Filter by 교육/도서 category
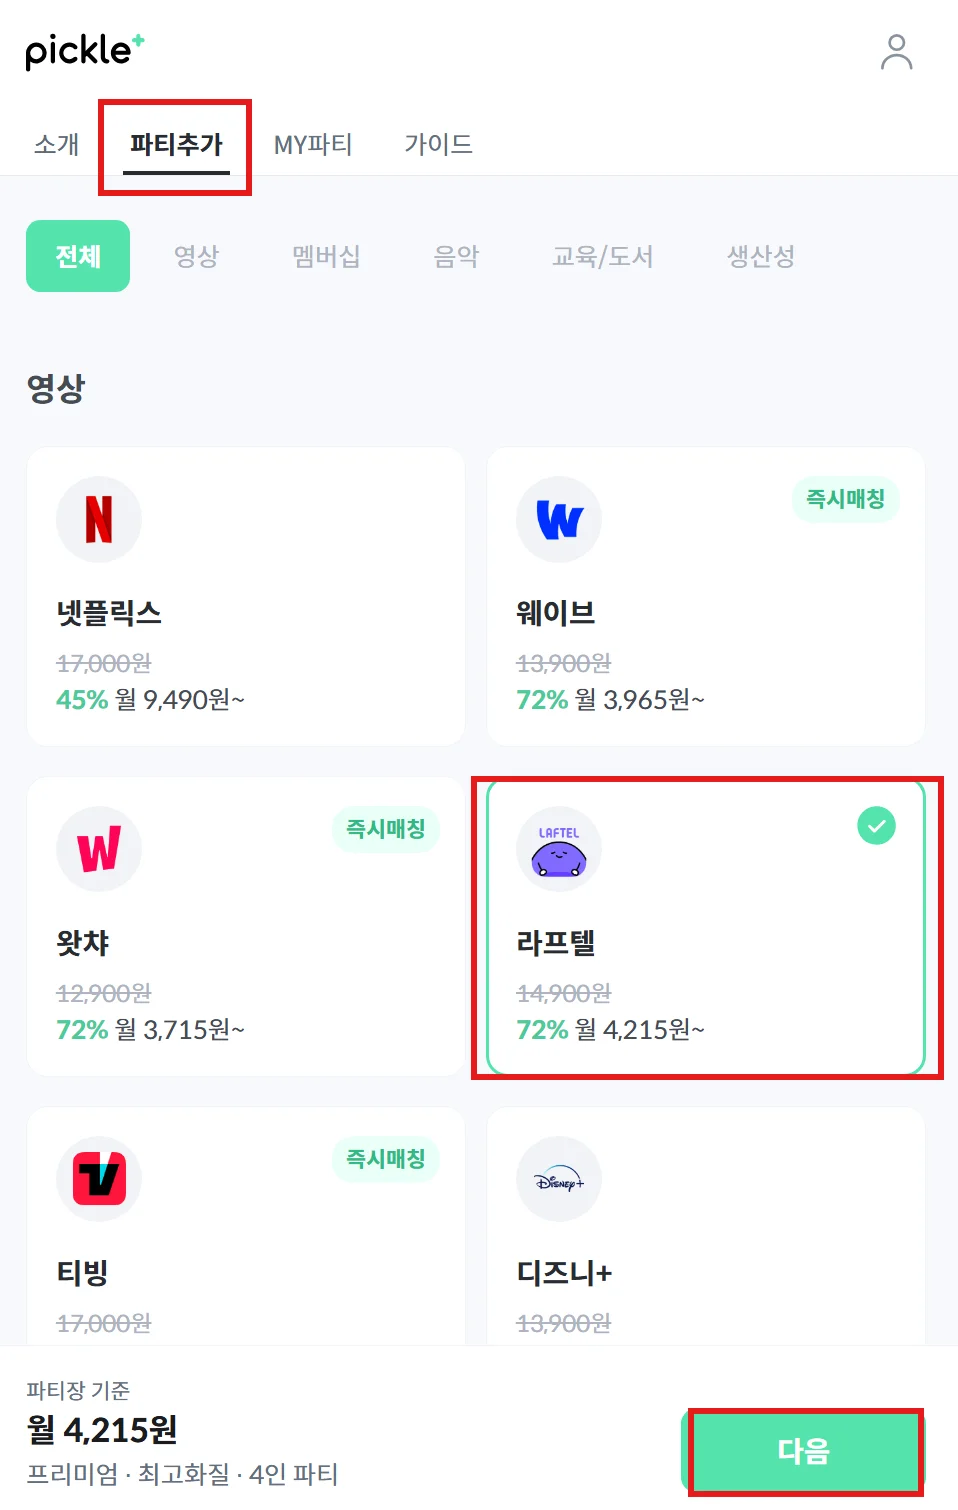 602,256
